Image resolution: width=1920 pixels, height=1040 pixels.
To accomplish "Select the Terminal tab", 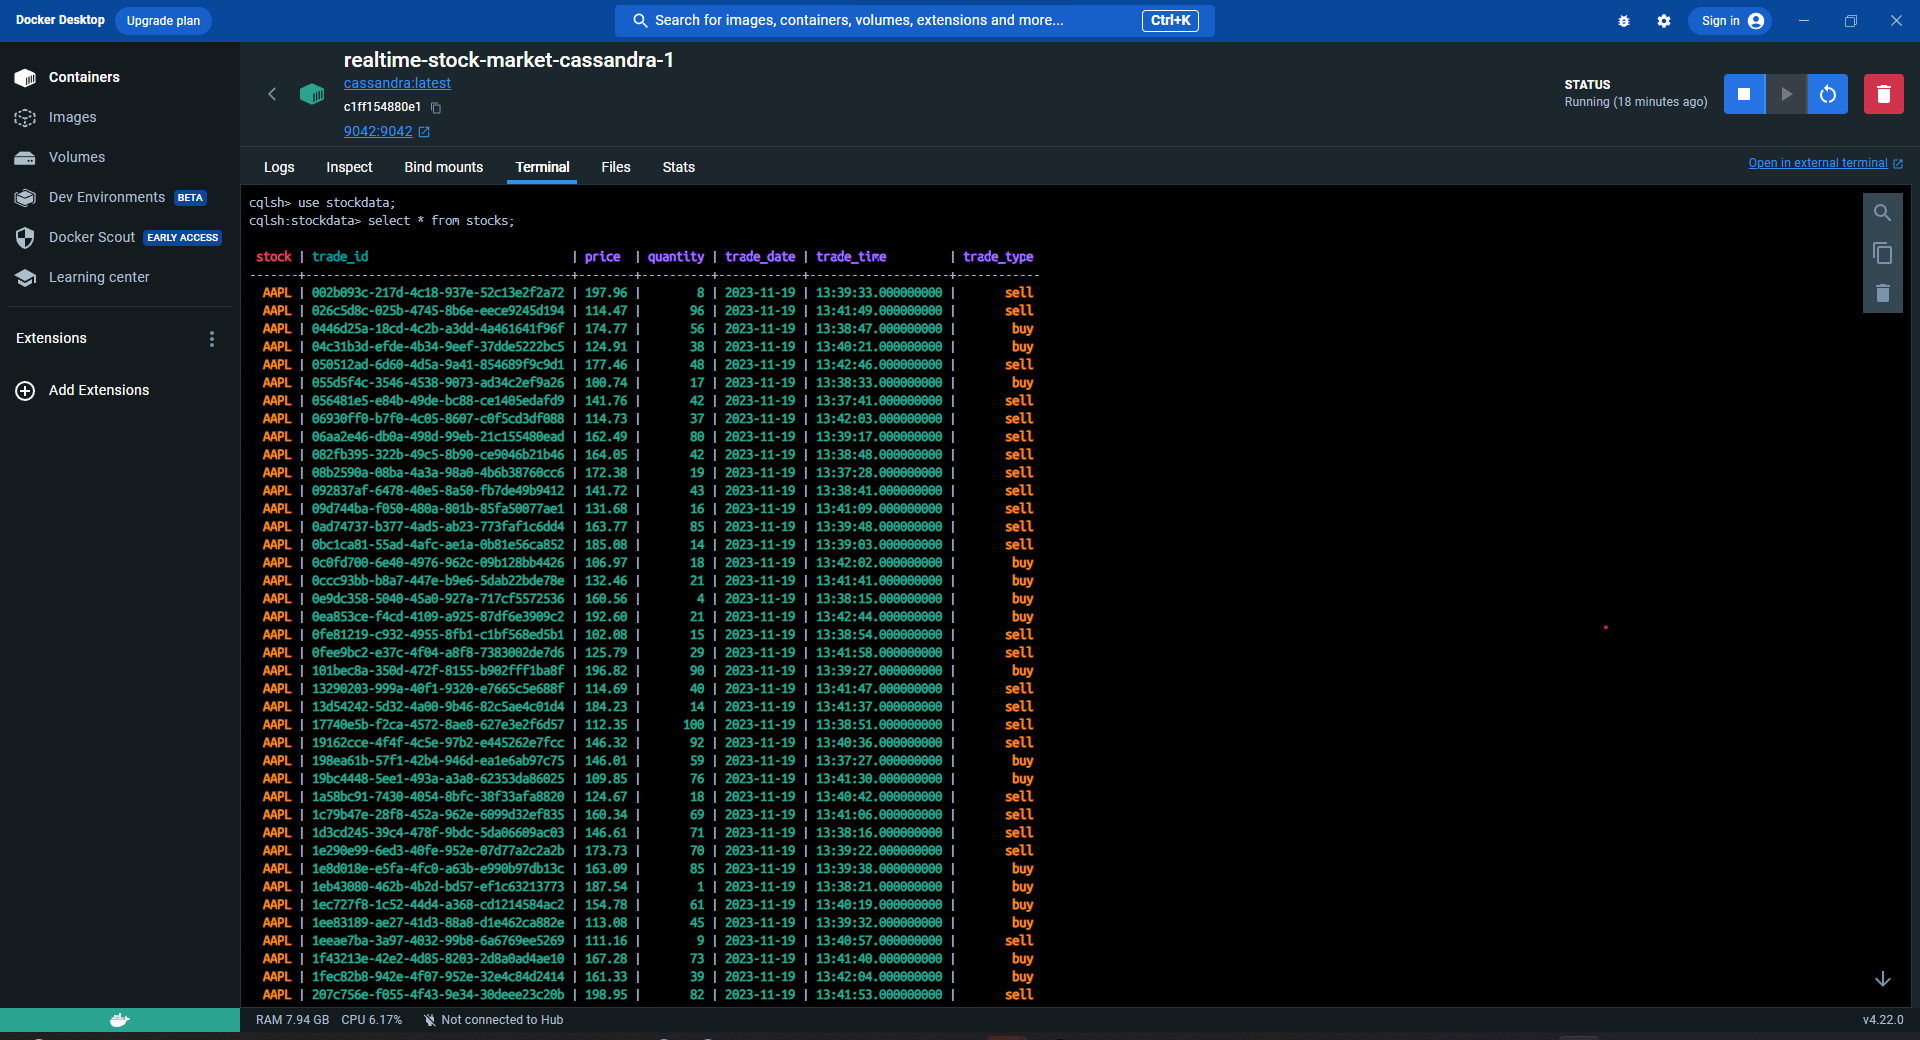I will click(x=542, y=167).
